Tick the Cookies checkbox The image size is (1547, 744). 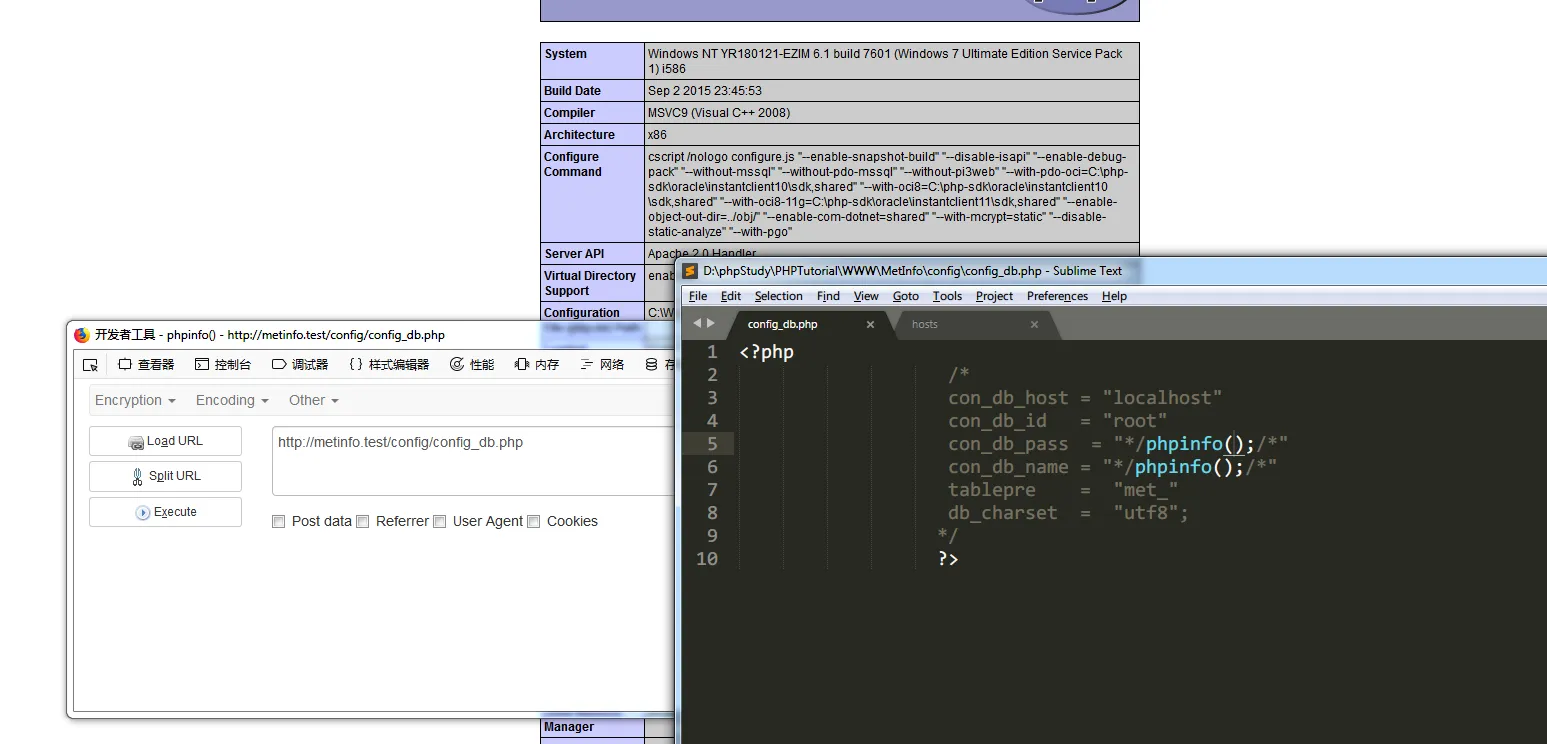point(534,521)
